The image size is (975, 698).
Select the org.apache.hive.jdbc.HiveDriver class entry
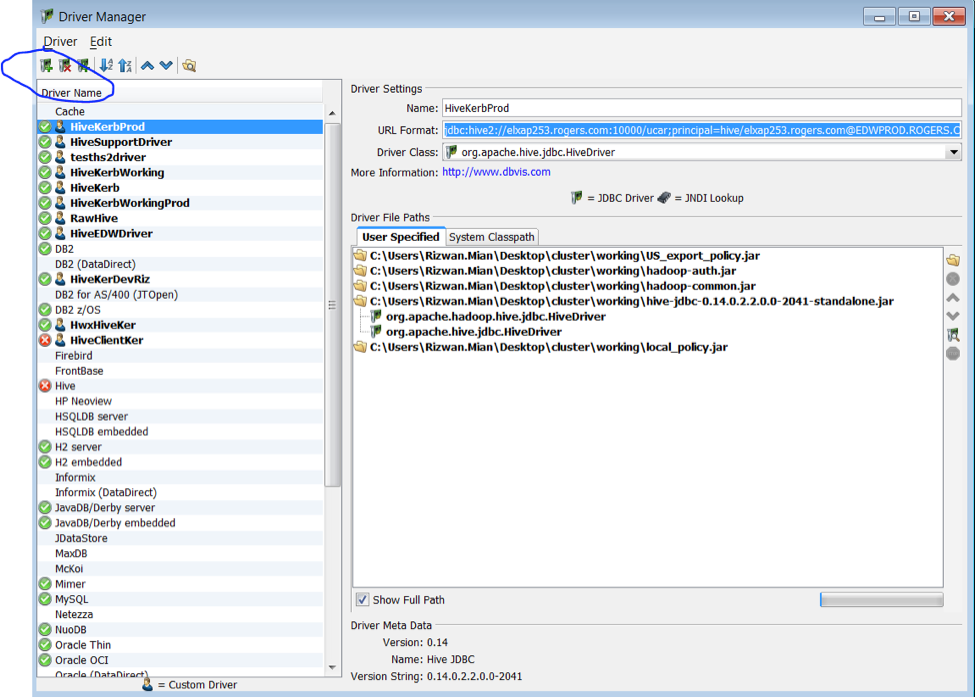pos(474,332)
